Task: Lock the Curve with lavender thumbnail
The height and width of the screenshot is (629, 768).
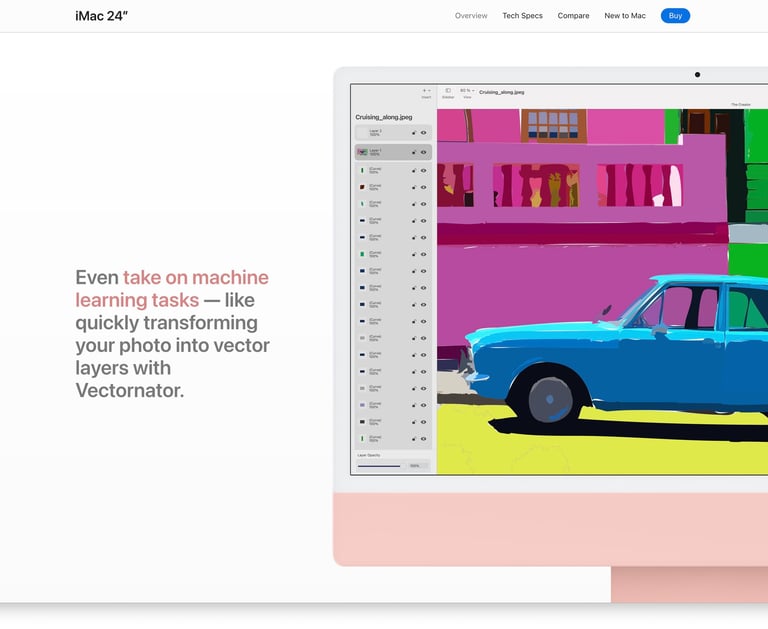Action: pyautogui.click(x=414, y=405)
